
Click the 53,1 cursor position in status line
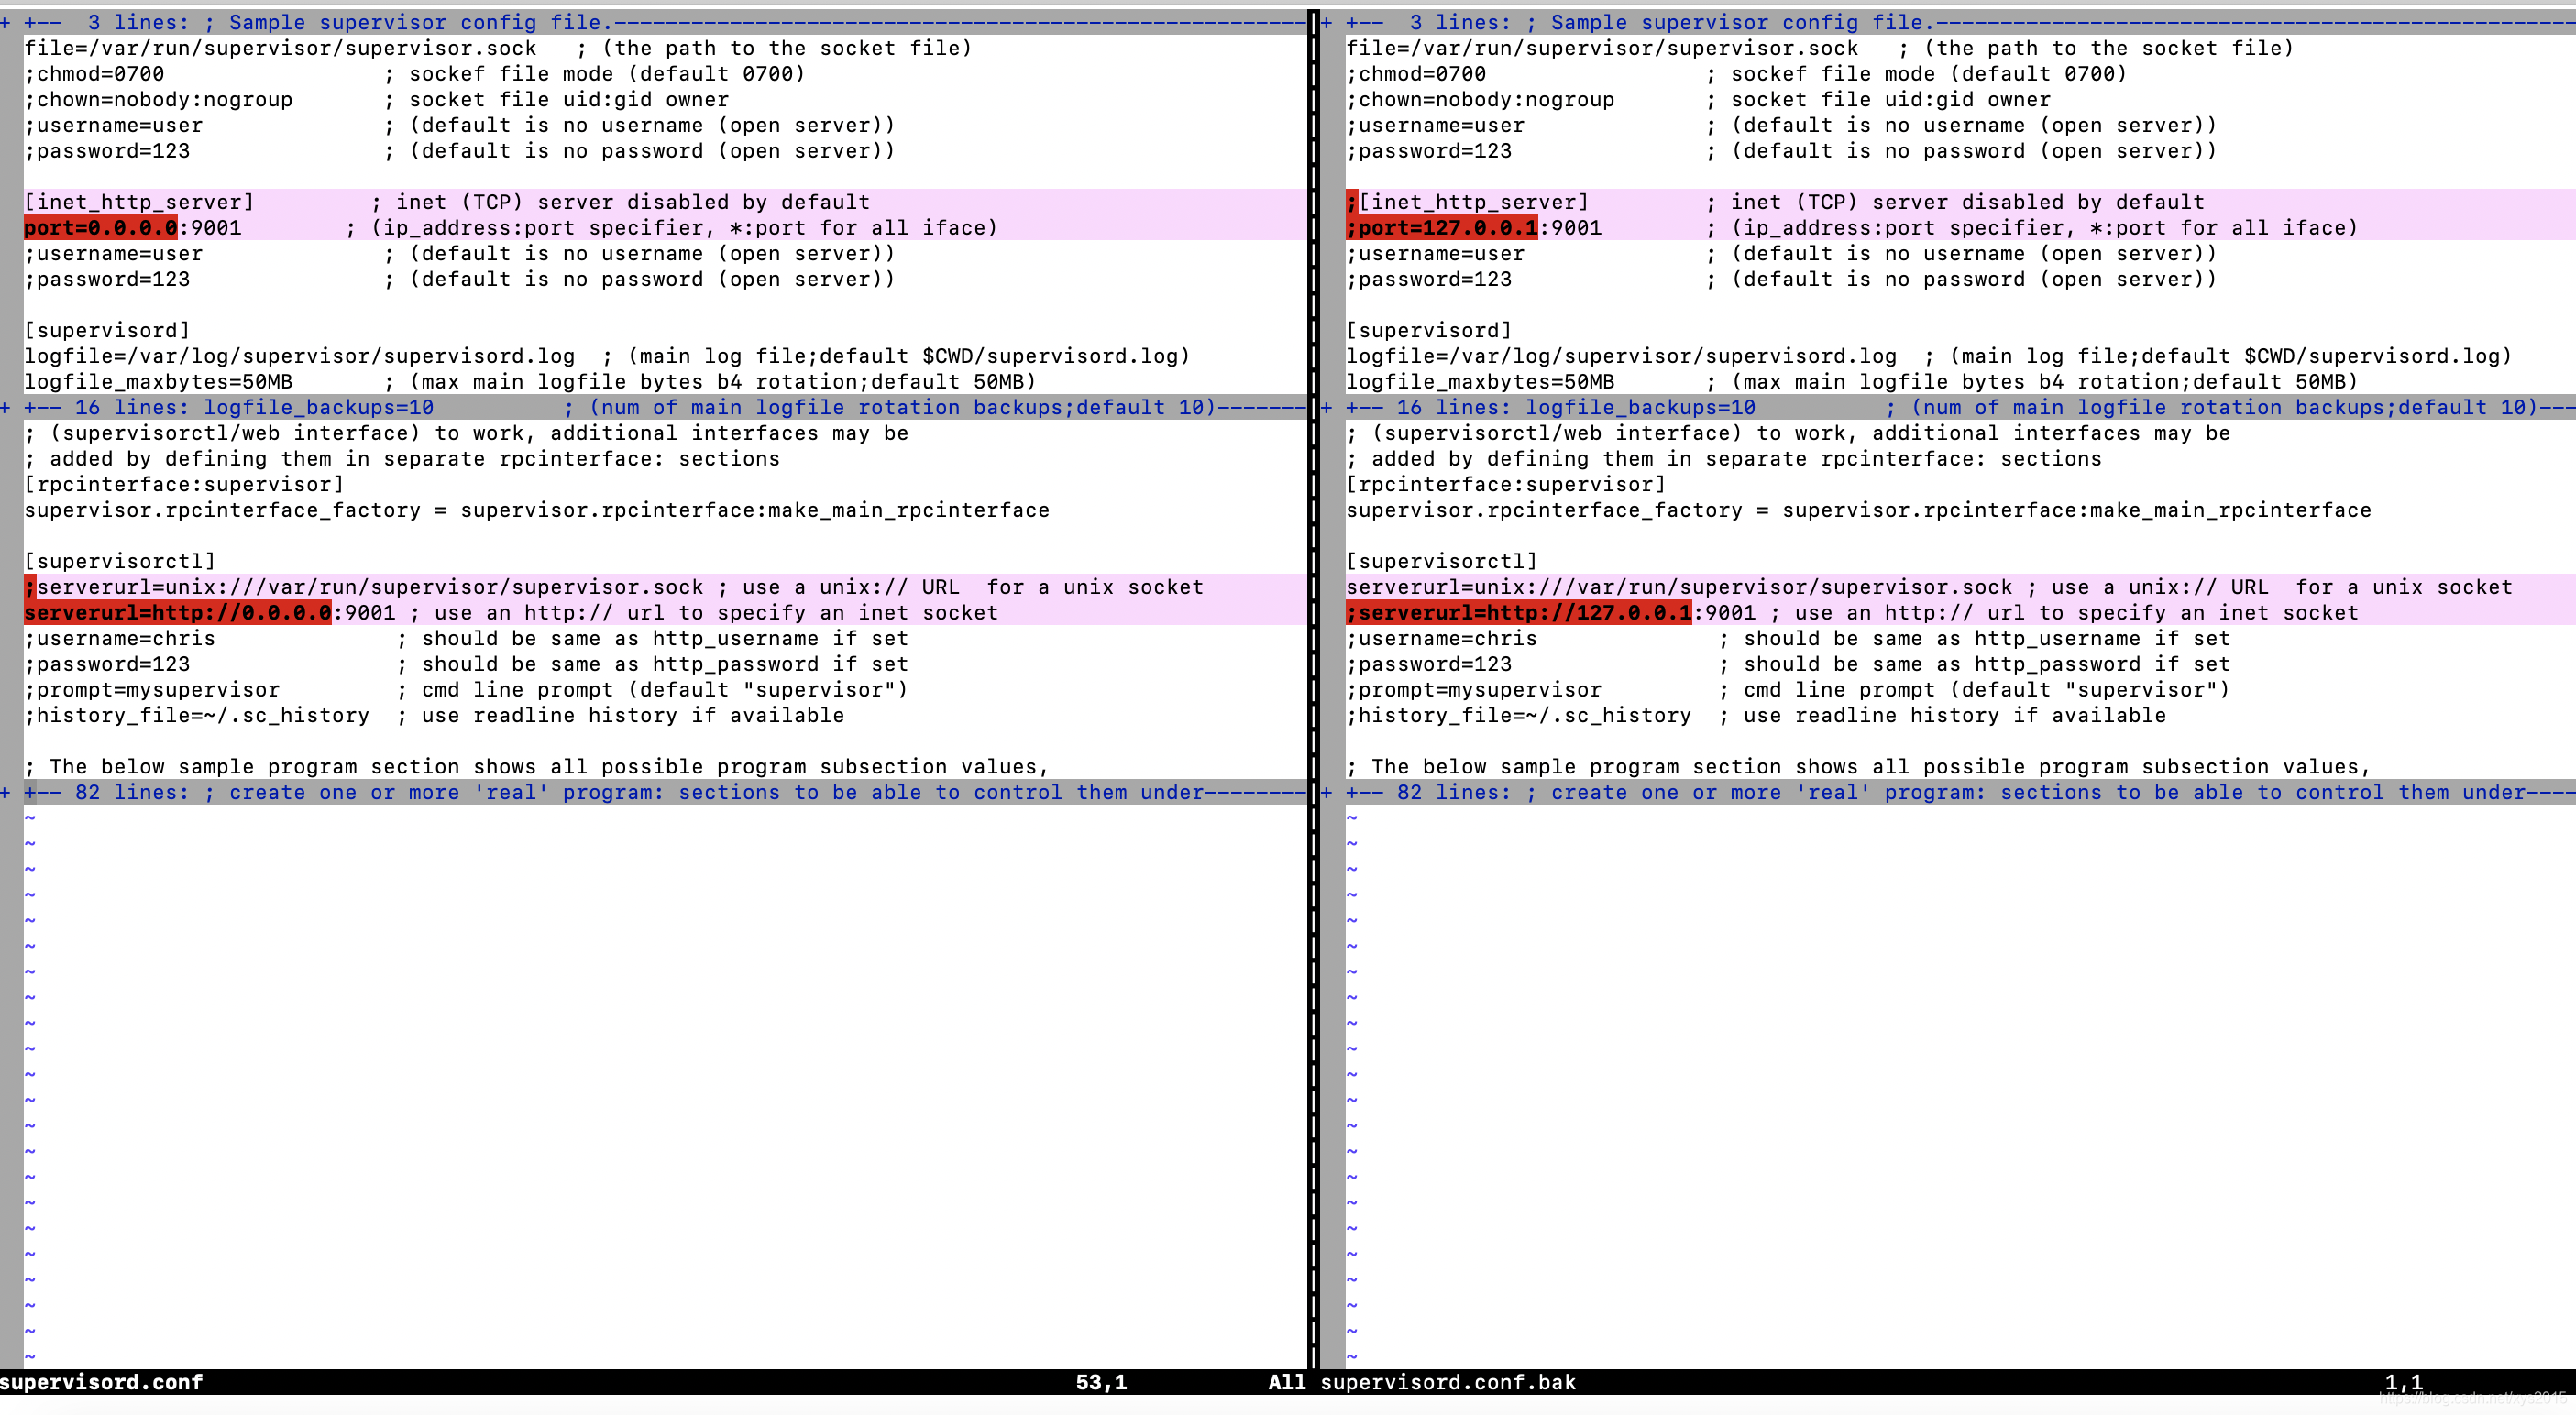tap(1101, 1382)
